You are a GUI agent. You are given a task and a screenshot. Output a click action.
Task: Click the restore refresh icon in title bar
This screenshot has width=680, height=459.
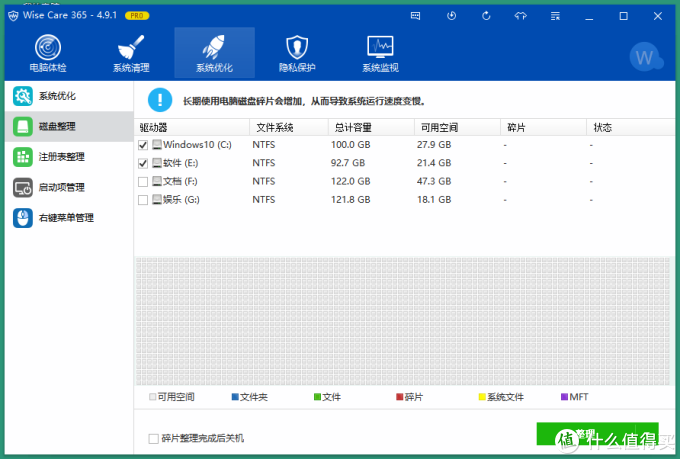tap(486, 16)
